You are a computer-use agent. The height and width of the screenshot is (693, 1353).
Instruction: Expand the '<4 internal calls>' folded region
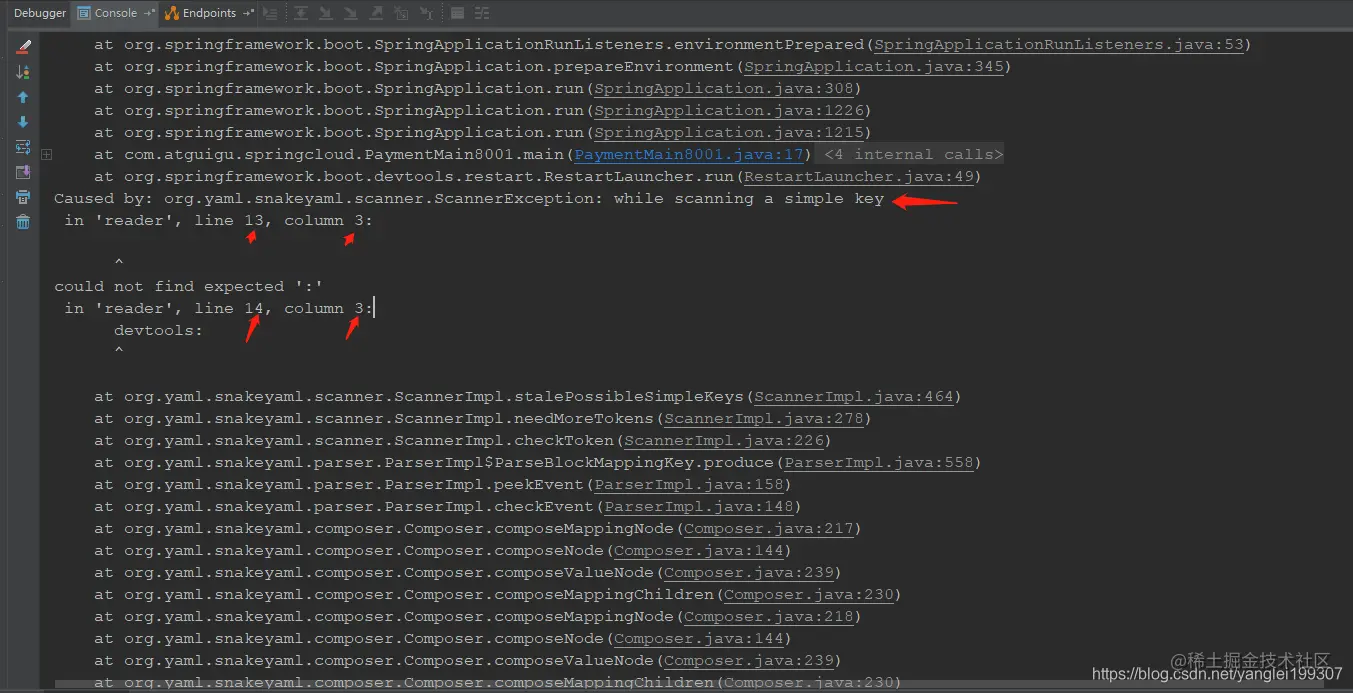tap(913, 155)
